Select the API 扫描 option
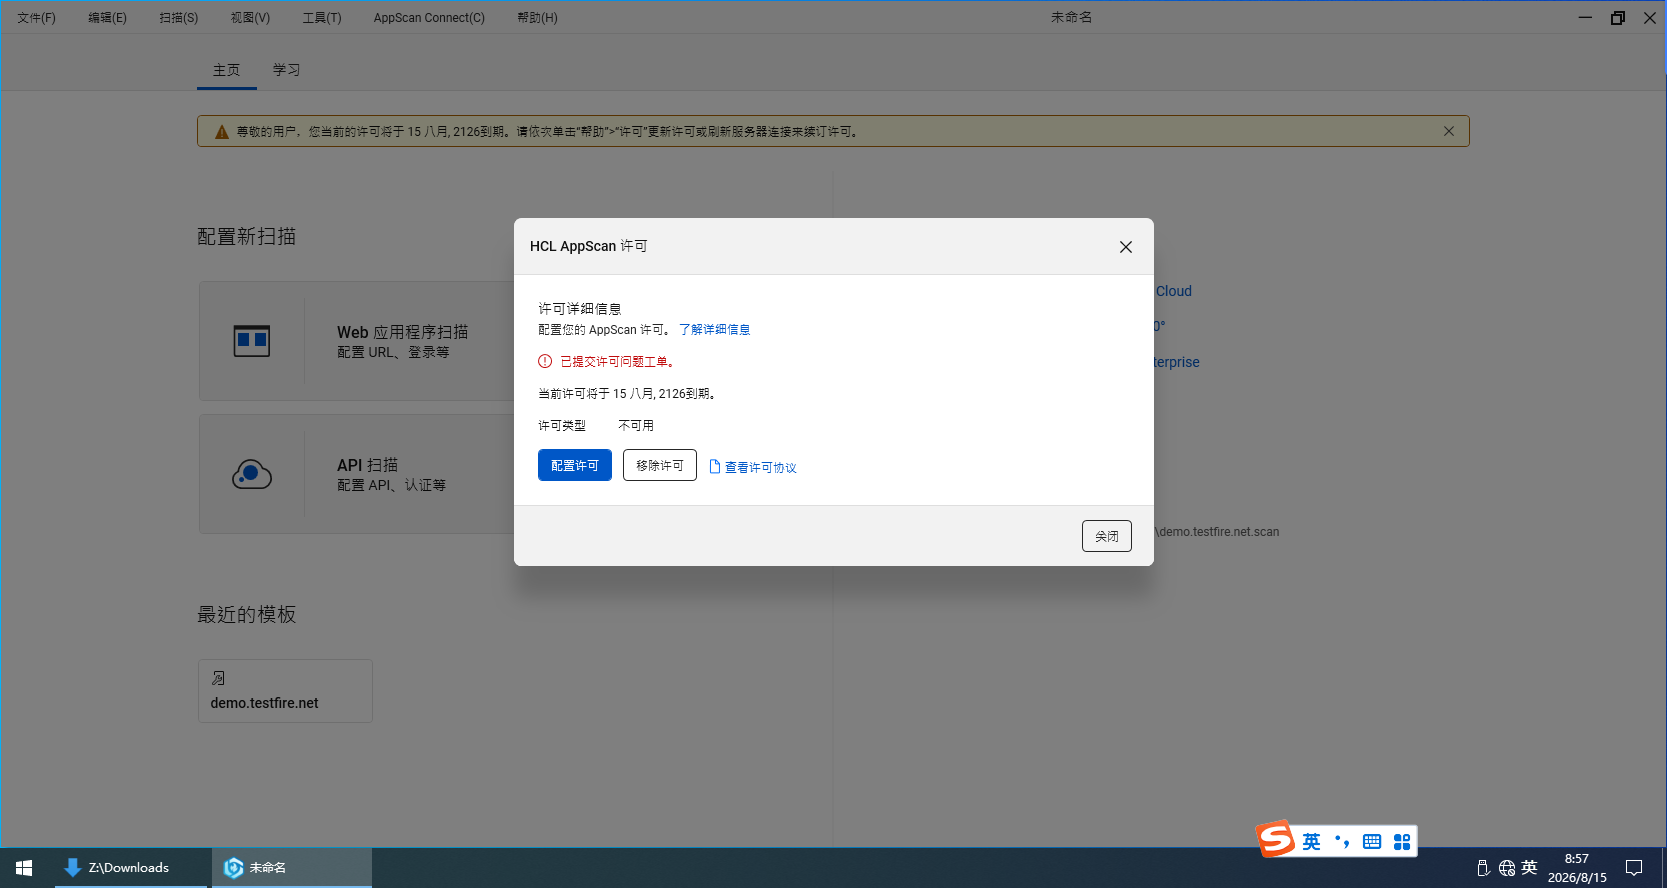1667x888 pixels. (x=357, y=474)
